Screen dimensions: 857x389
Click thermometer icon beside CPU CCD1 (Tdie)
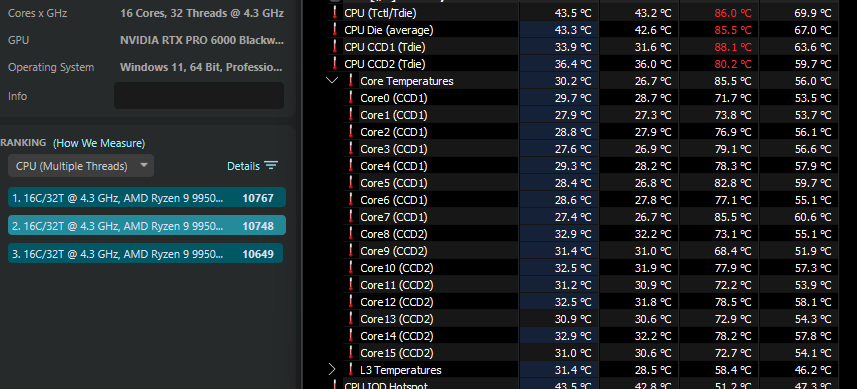[335, 47]
